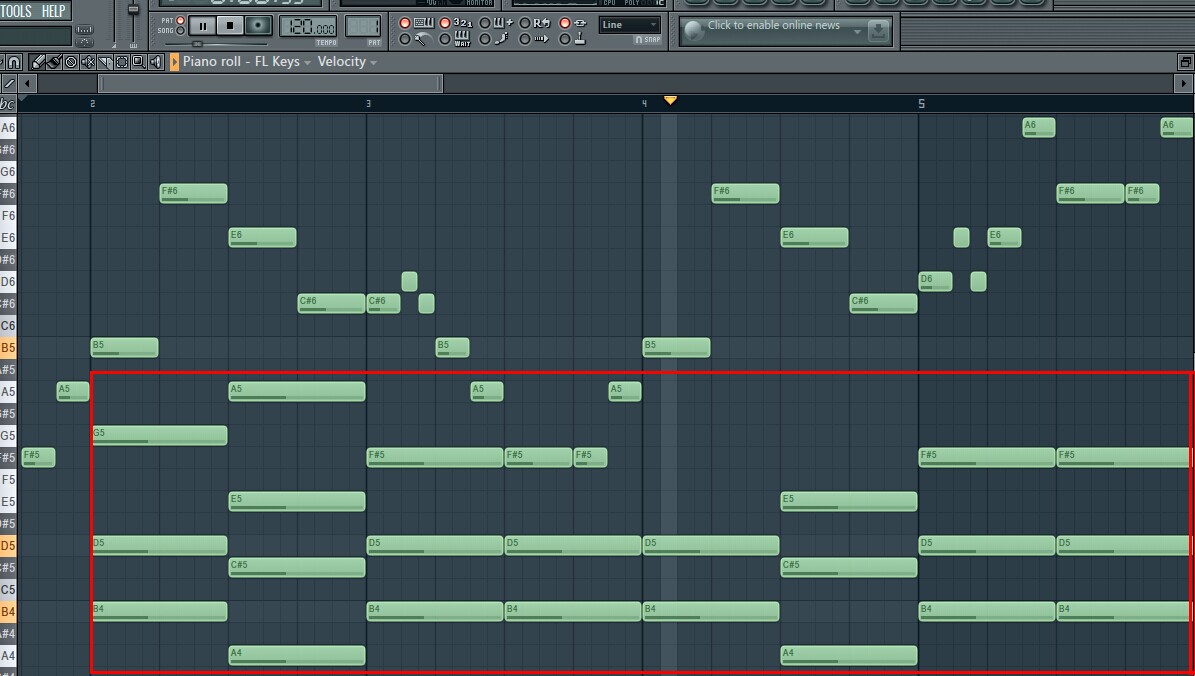This screenshot has height=676, width=1195.
Task: Click the detach window icon of piano roll
Action: [1185, 62]
